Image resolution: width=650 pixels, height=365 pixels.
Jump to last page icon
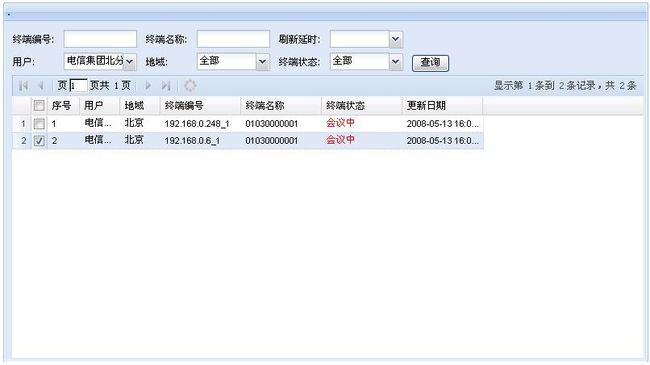click(x=166, y=86)
